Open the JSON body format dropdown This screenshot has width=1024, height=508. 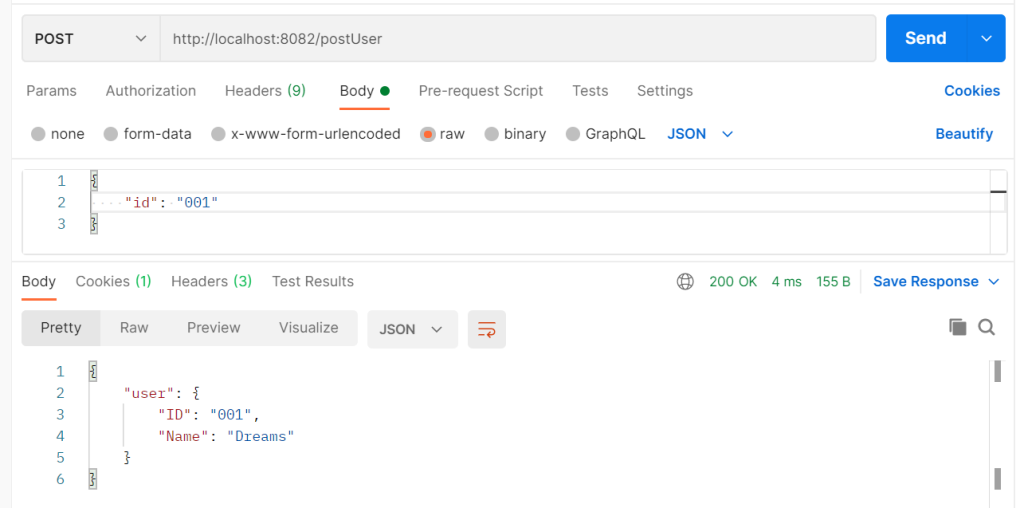pyautogui.click(x=700, y=134)
